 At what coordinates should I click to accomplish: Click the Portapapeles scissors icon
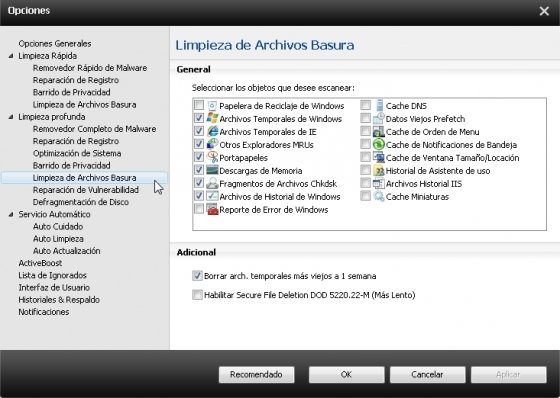pyautogui.click(x=212, y=157)
